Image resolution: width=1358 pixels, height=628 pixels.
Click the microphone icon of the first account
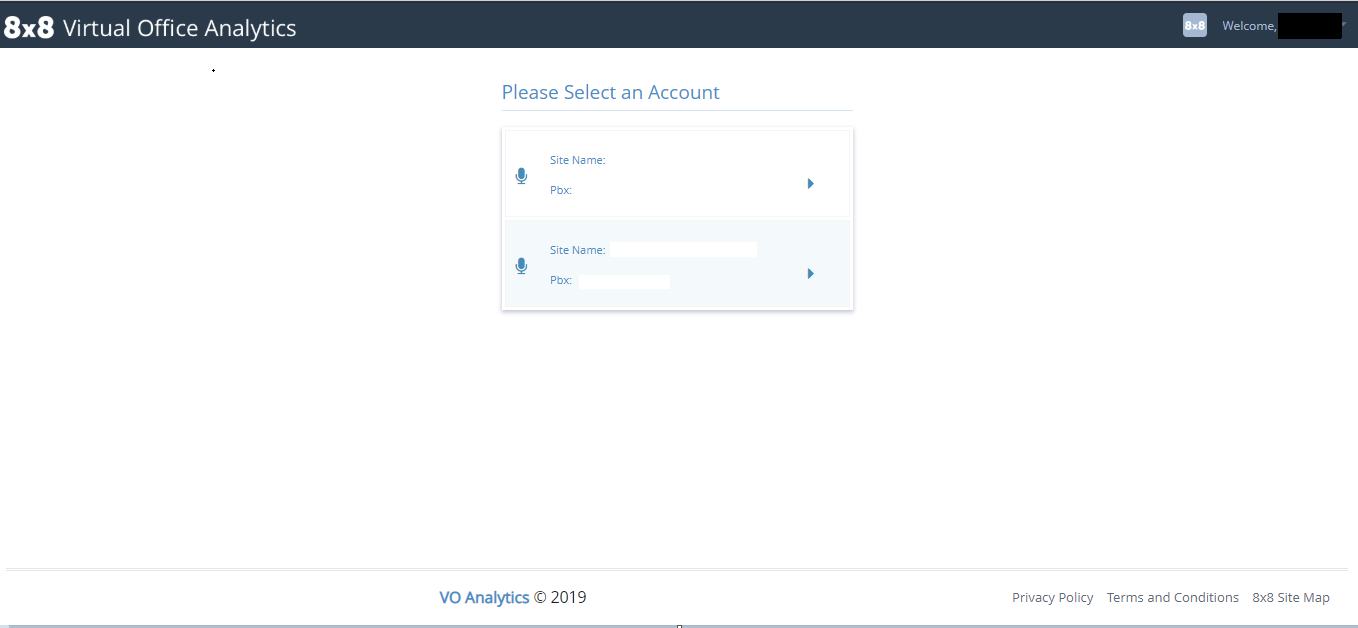point(521,176)
